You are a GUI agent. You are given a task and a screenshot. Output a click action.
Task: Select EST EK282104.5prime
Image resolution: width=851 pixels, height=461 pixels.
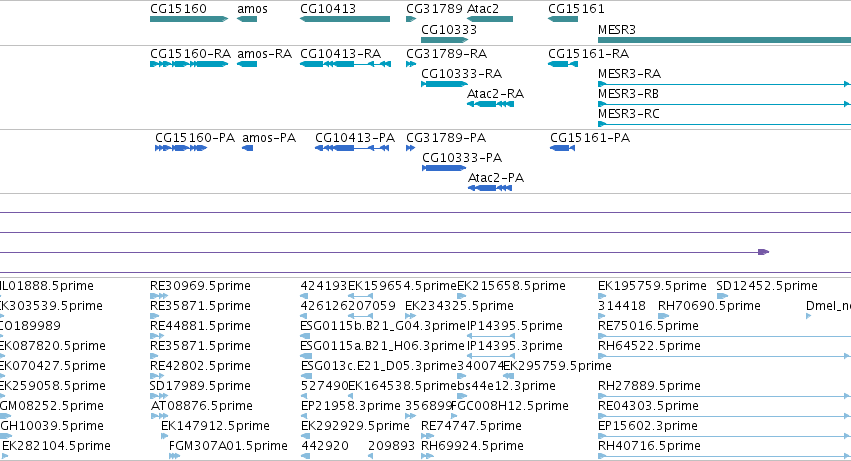coord(56,446)
